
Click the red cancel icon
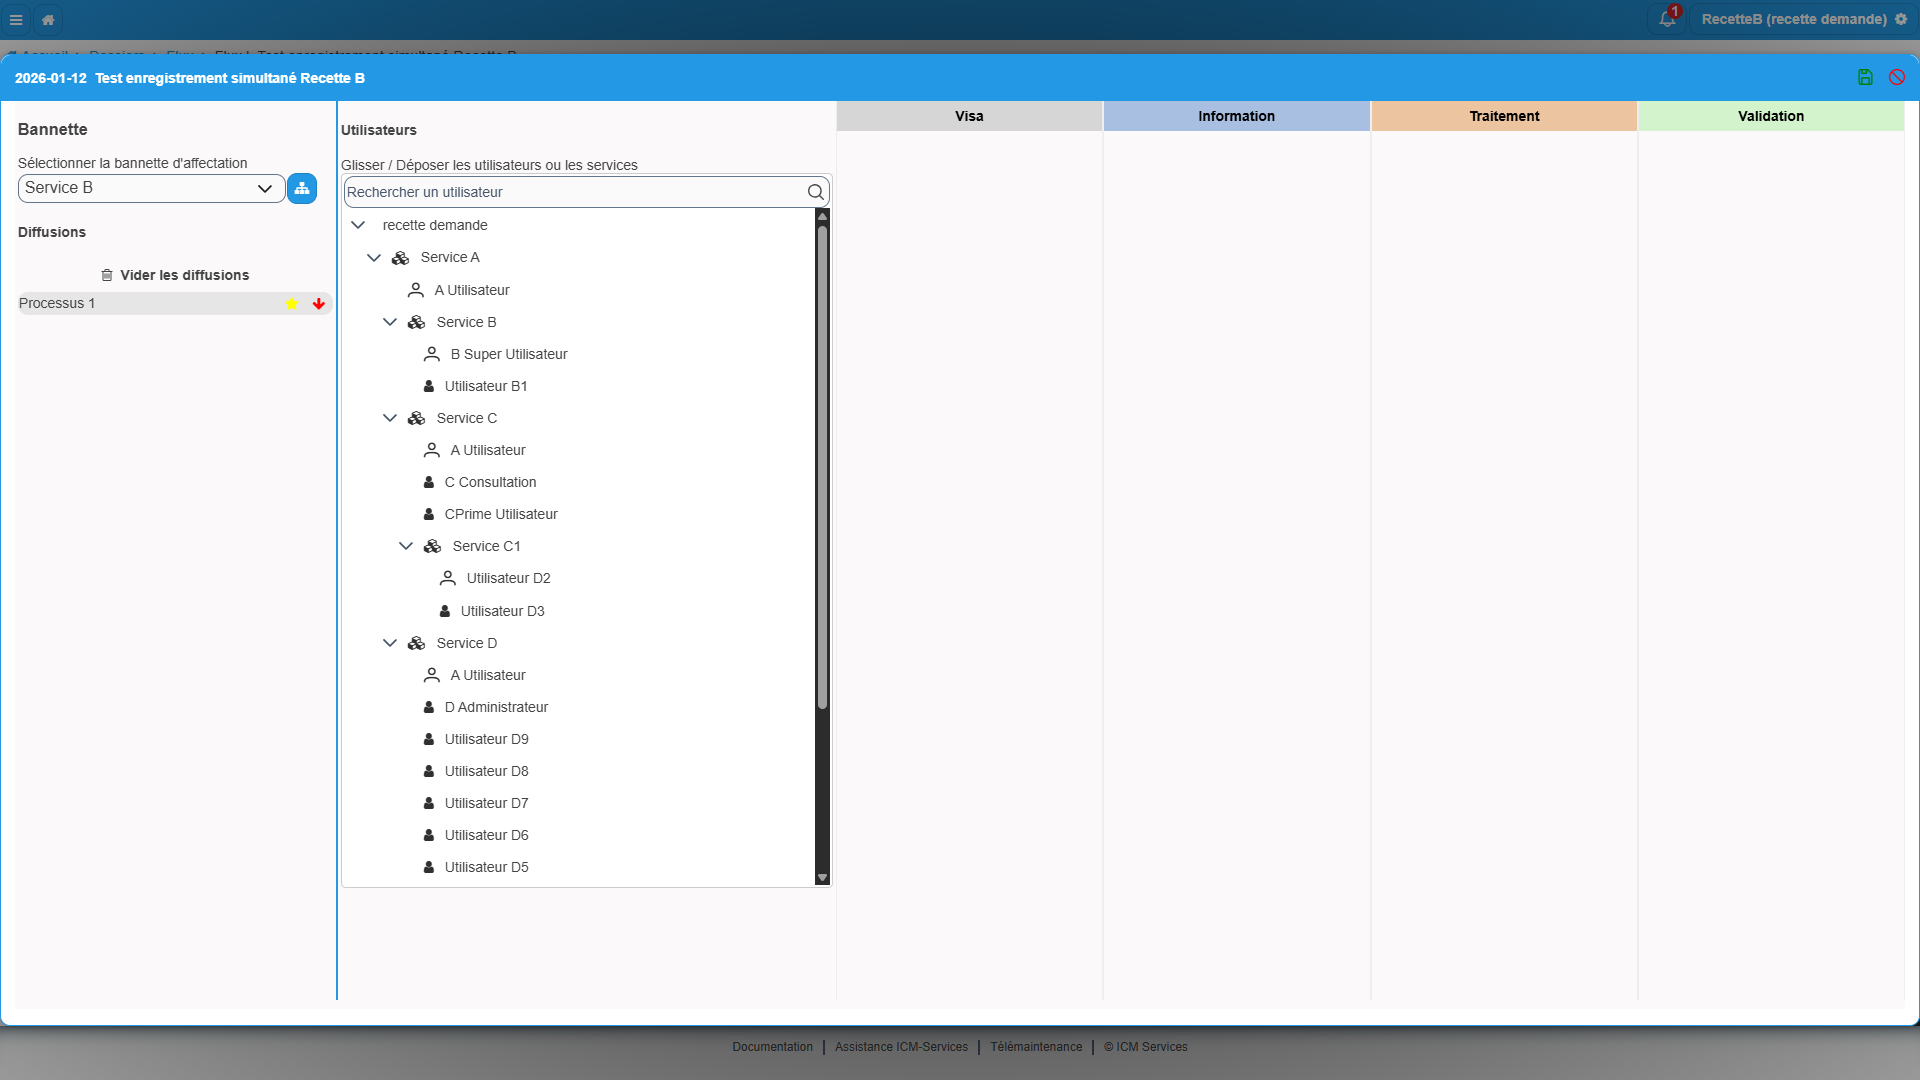[x=1897, y=77]
